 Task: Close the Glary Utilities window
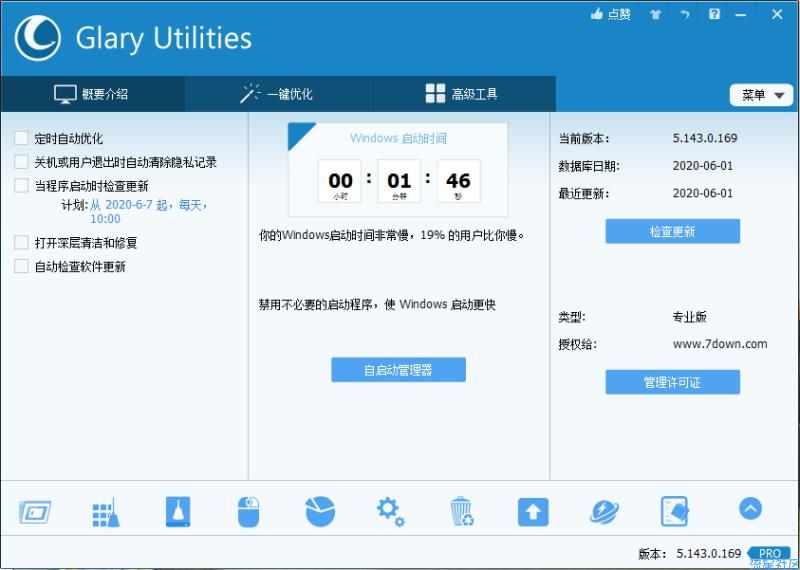click(777, 14)
